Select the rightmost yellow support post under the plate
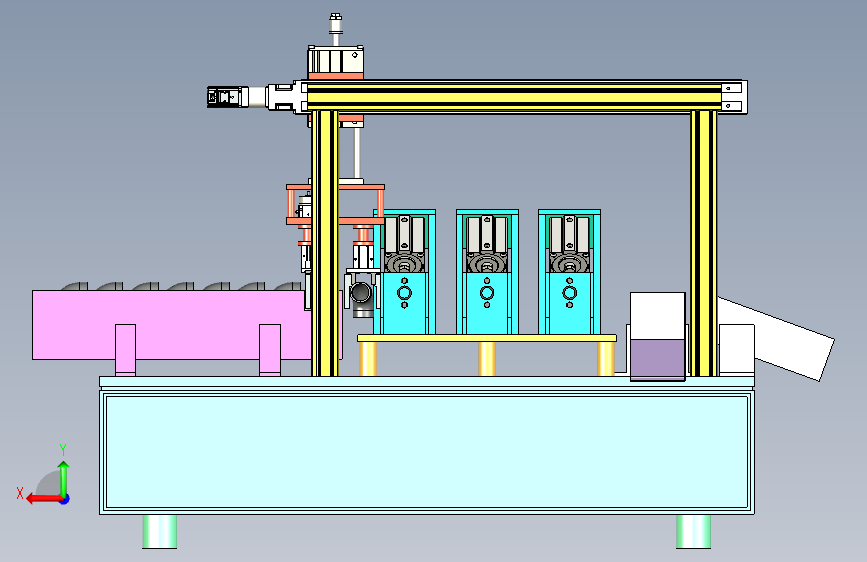This screenshot has height=562, width=867. pyautogui.click(x=606, y=359)
